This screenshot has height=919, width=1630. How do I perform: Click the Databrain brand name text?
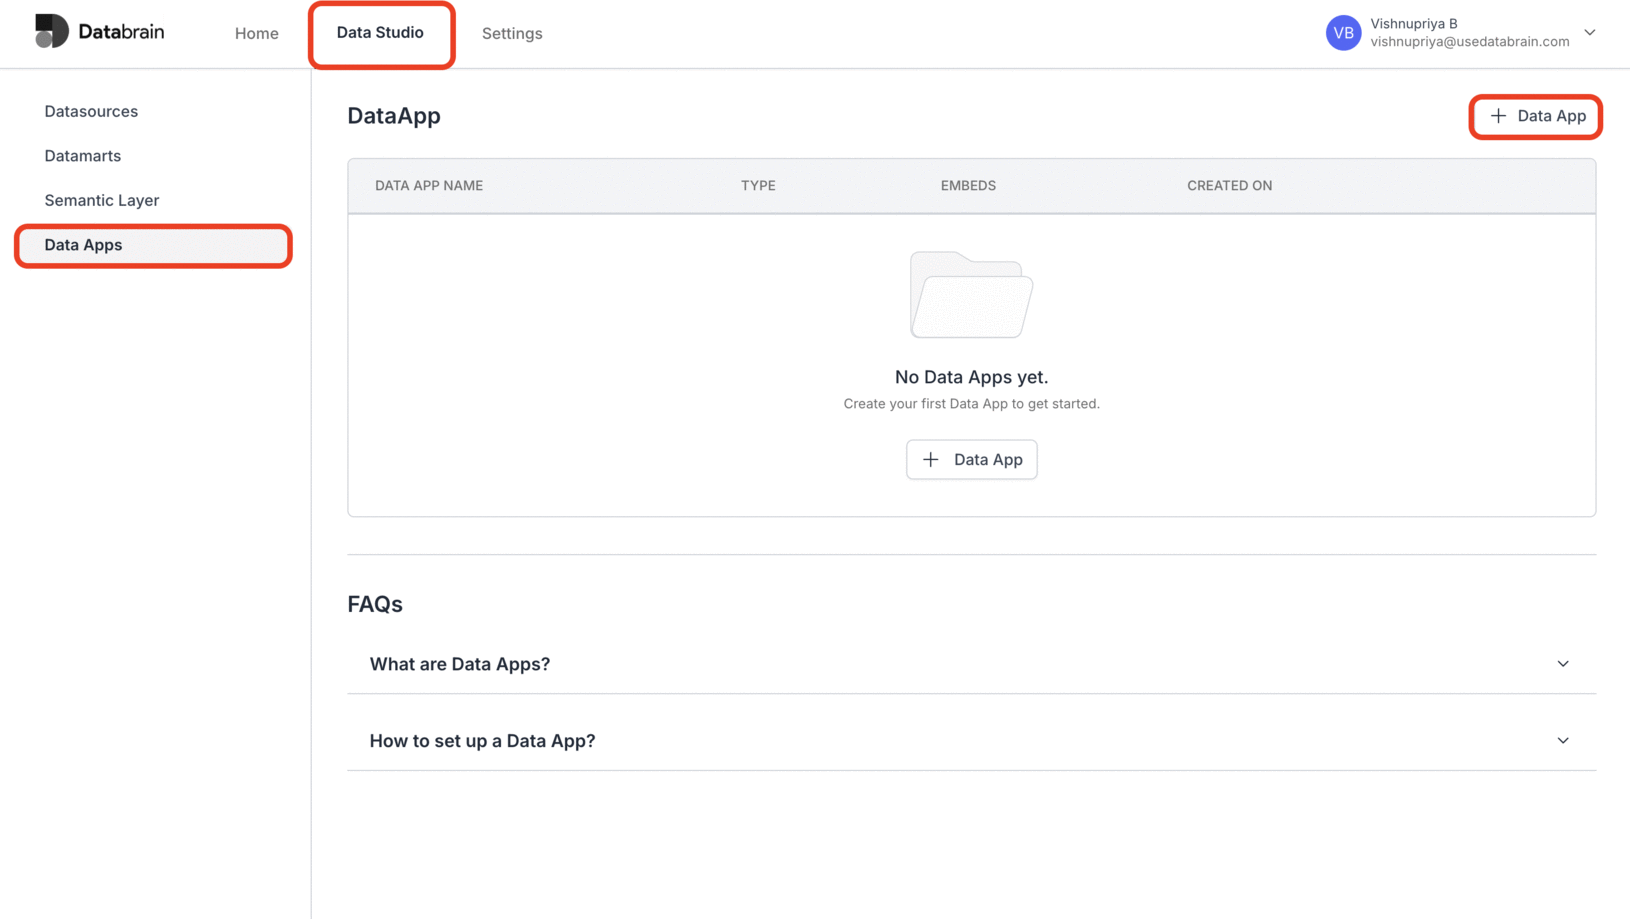(x=121, y=31)
